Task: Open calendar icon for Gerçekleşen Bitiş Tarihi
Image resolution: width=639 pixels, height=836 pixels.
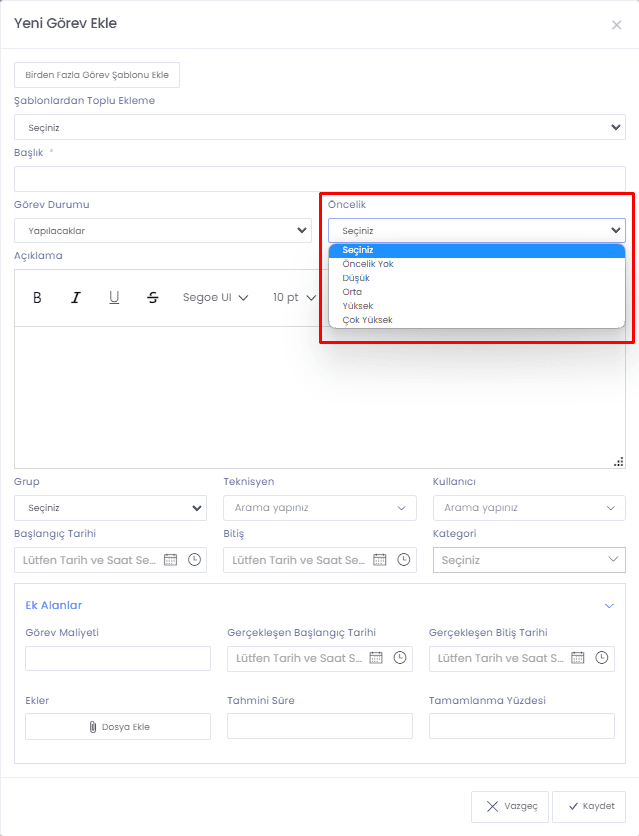Action: pyautogui.click(x=578, y=658)
